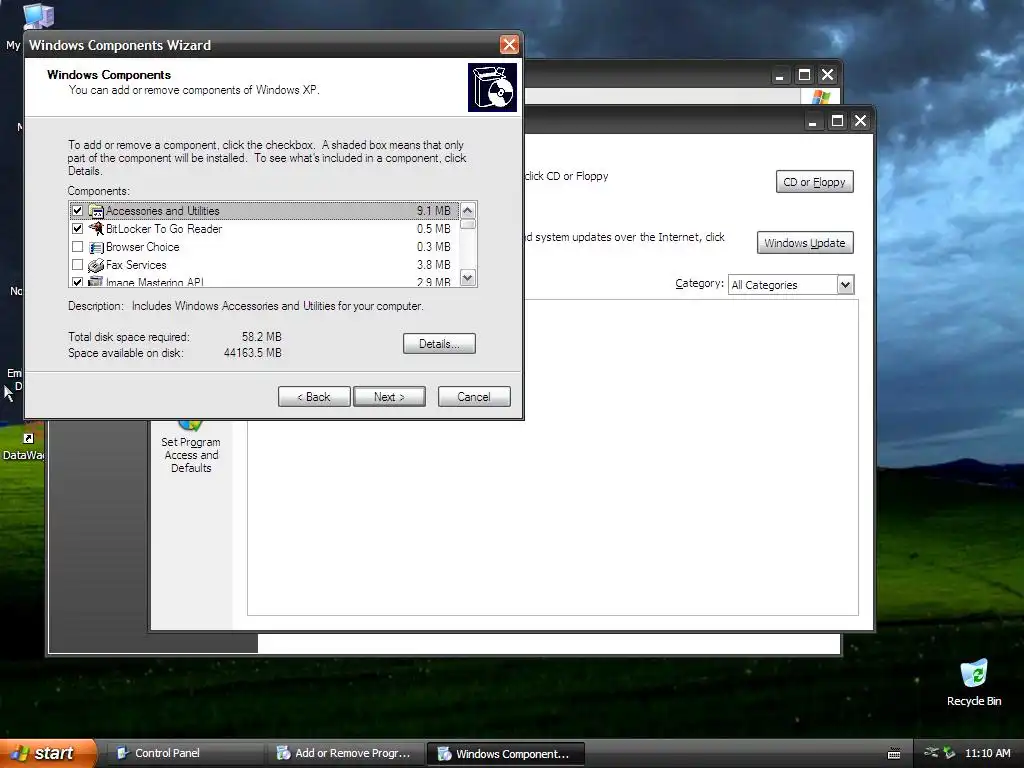Switch to Control Panel taskbar button
1024x768 pixels.
185,753
